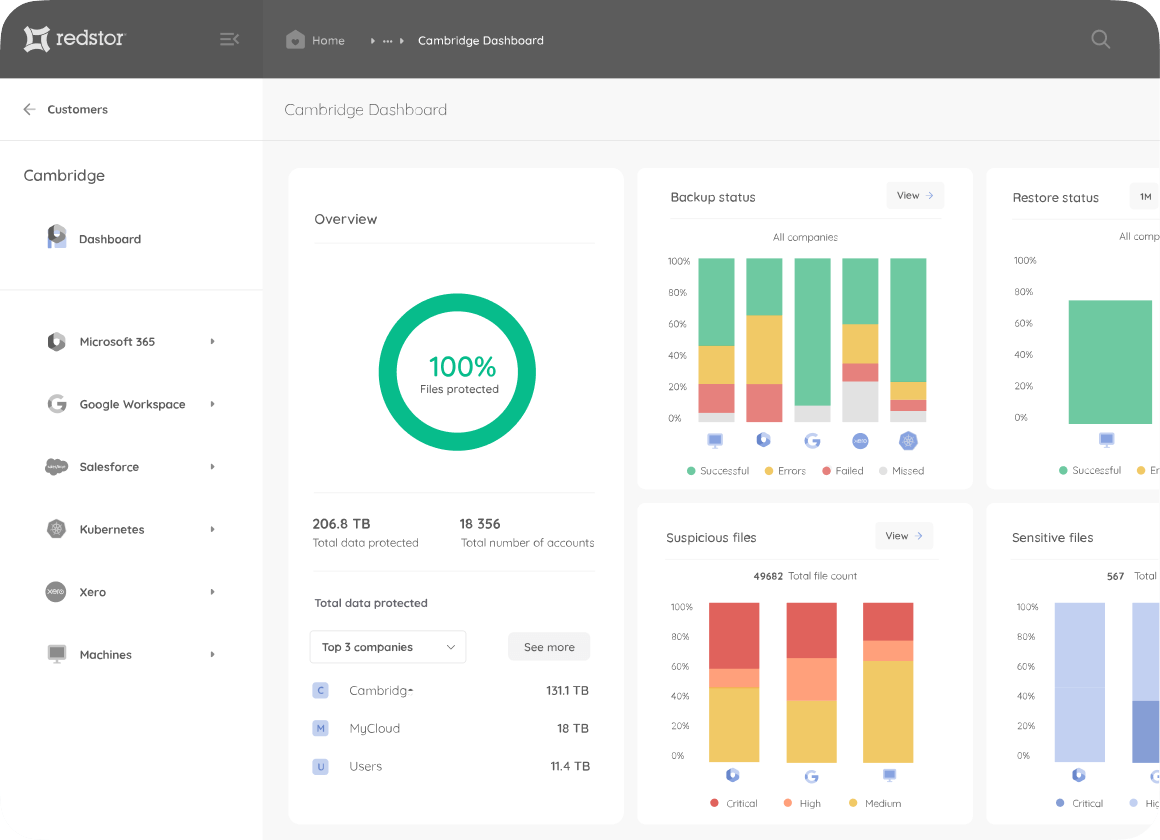1160x840 pixels.
Task: Expand the Microsoft 365 sidebar chevron
Action: click(x=211, y=341)
